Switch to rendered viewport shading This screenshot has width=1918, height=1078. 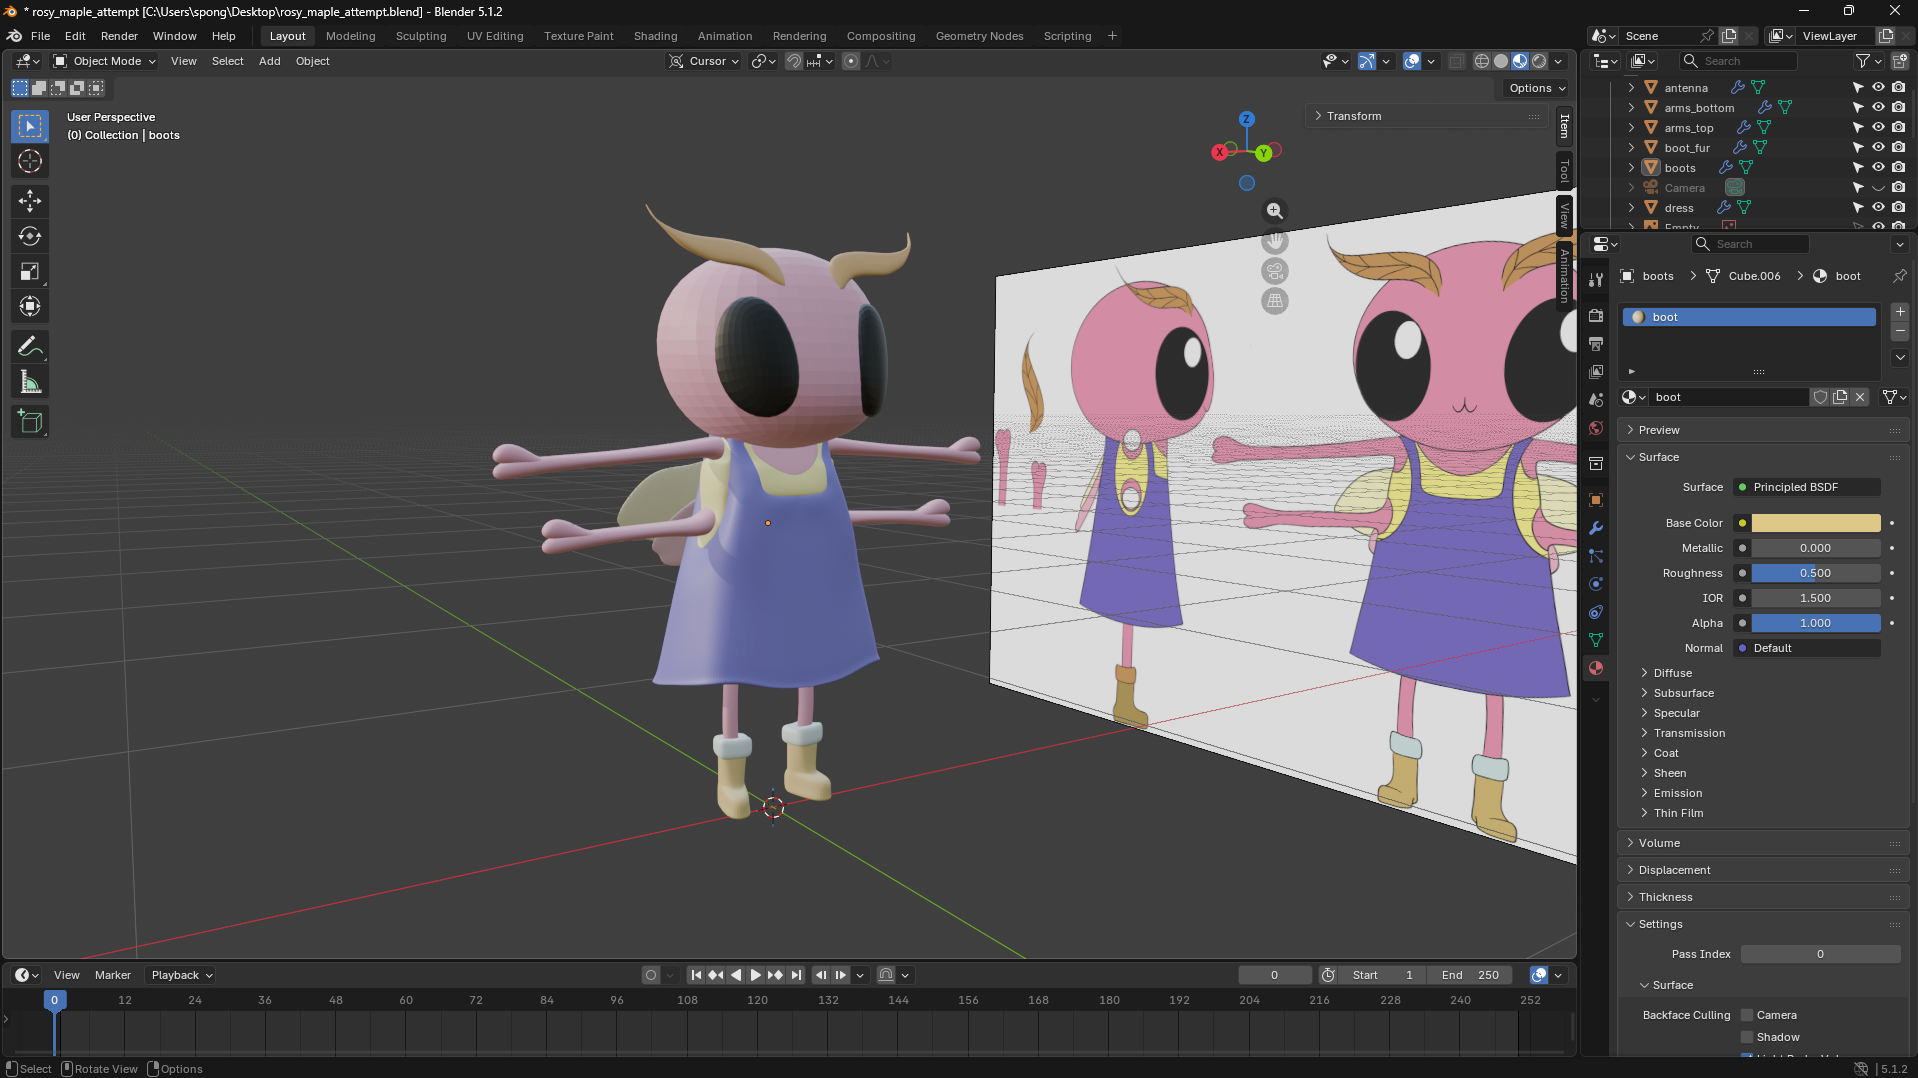tap(1539, 61)
